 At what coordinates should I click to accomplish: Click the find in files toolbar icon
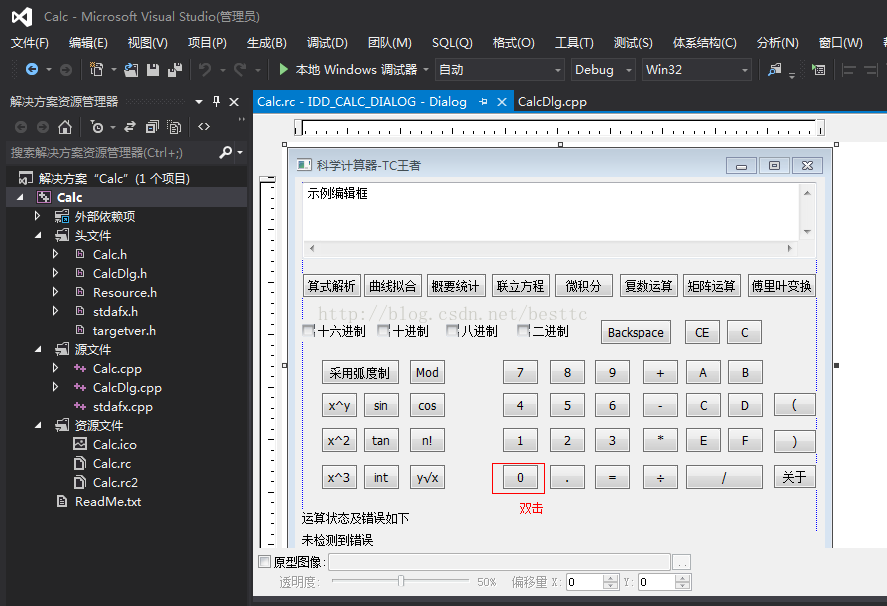[774, 70]
